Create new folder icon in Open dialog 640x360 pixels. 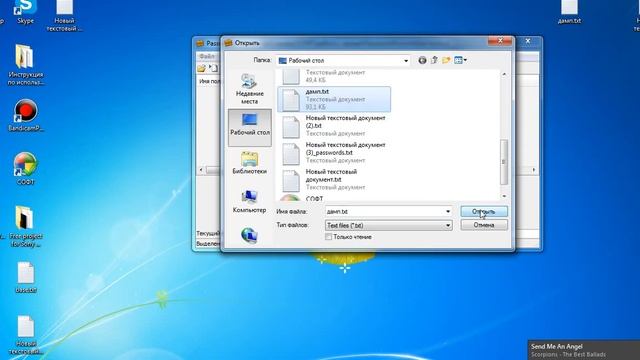[446, 60]
